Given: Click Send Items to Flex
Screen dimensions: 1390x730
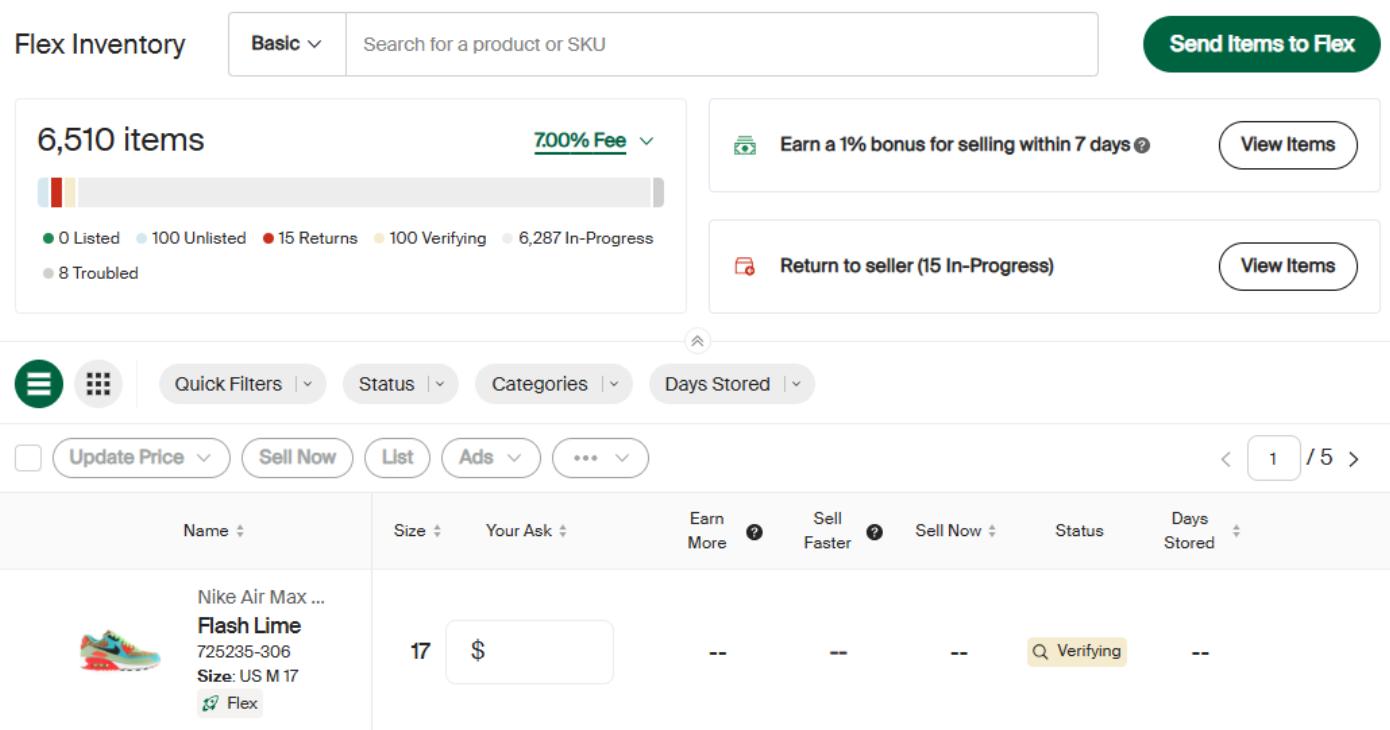Looking at the screenshot, I should pyautogui.click(x=1262, y=44).
